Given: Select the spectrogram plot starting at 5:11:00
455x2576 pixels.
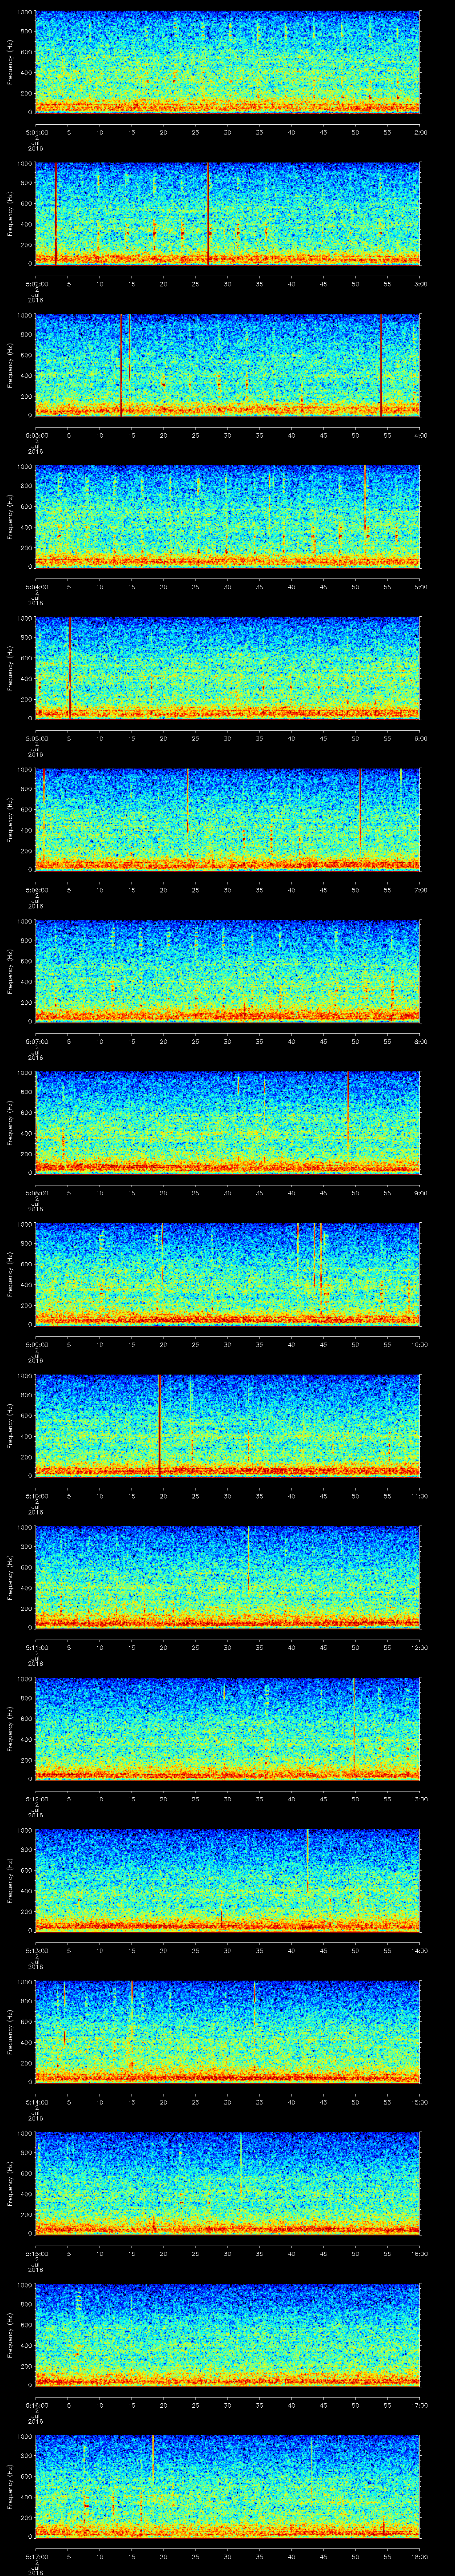Looking at the screenshot, I should click(228, 1578).
